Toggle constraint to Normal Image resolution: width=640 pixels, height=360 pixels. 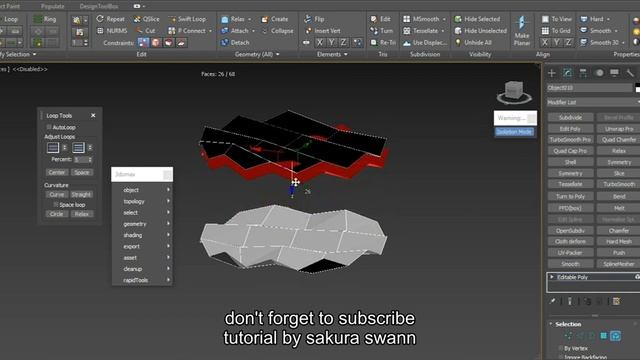pos(181,42)
